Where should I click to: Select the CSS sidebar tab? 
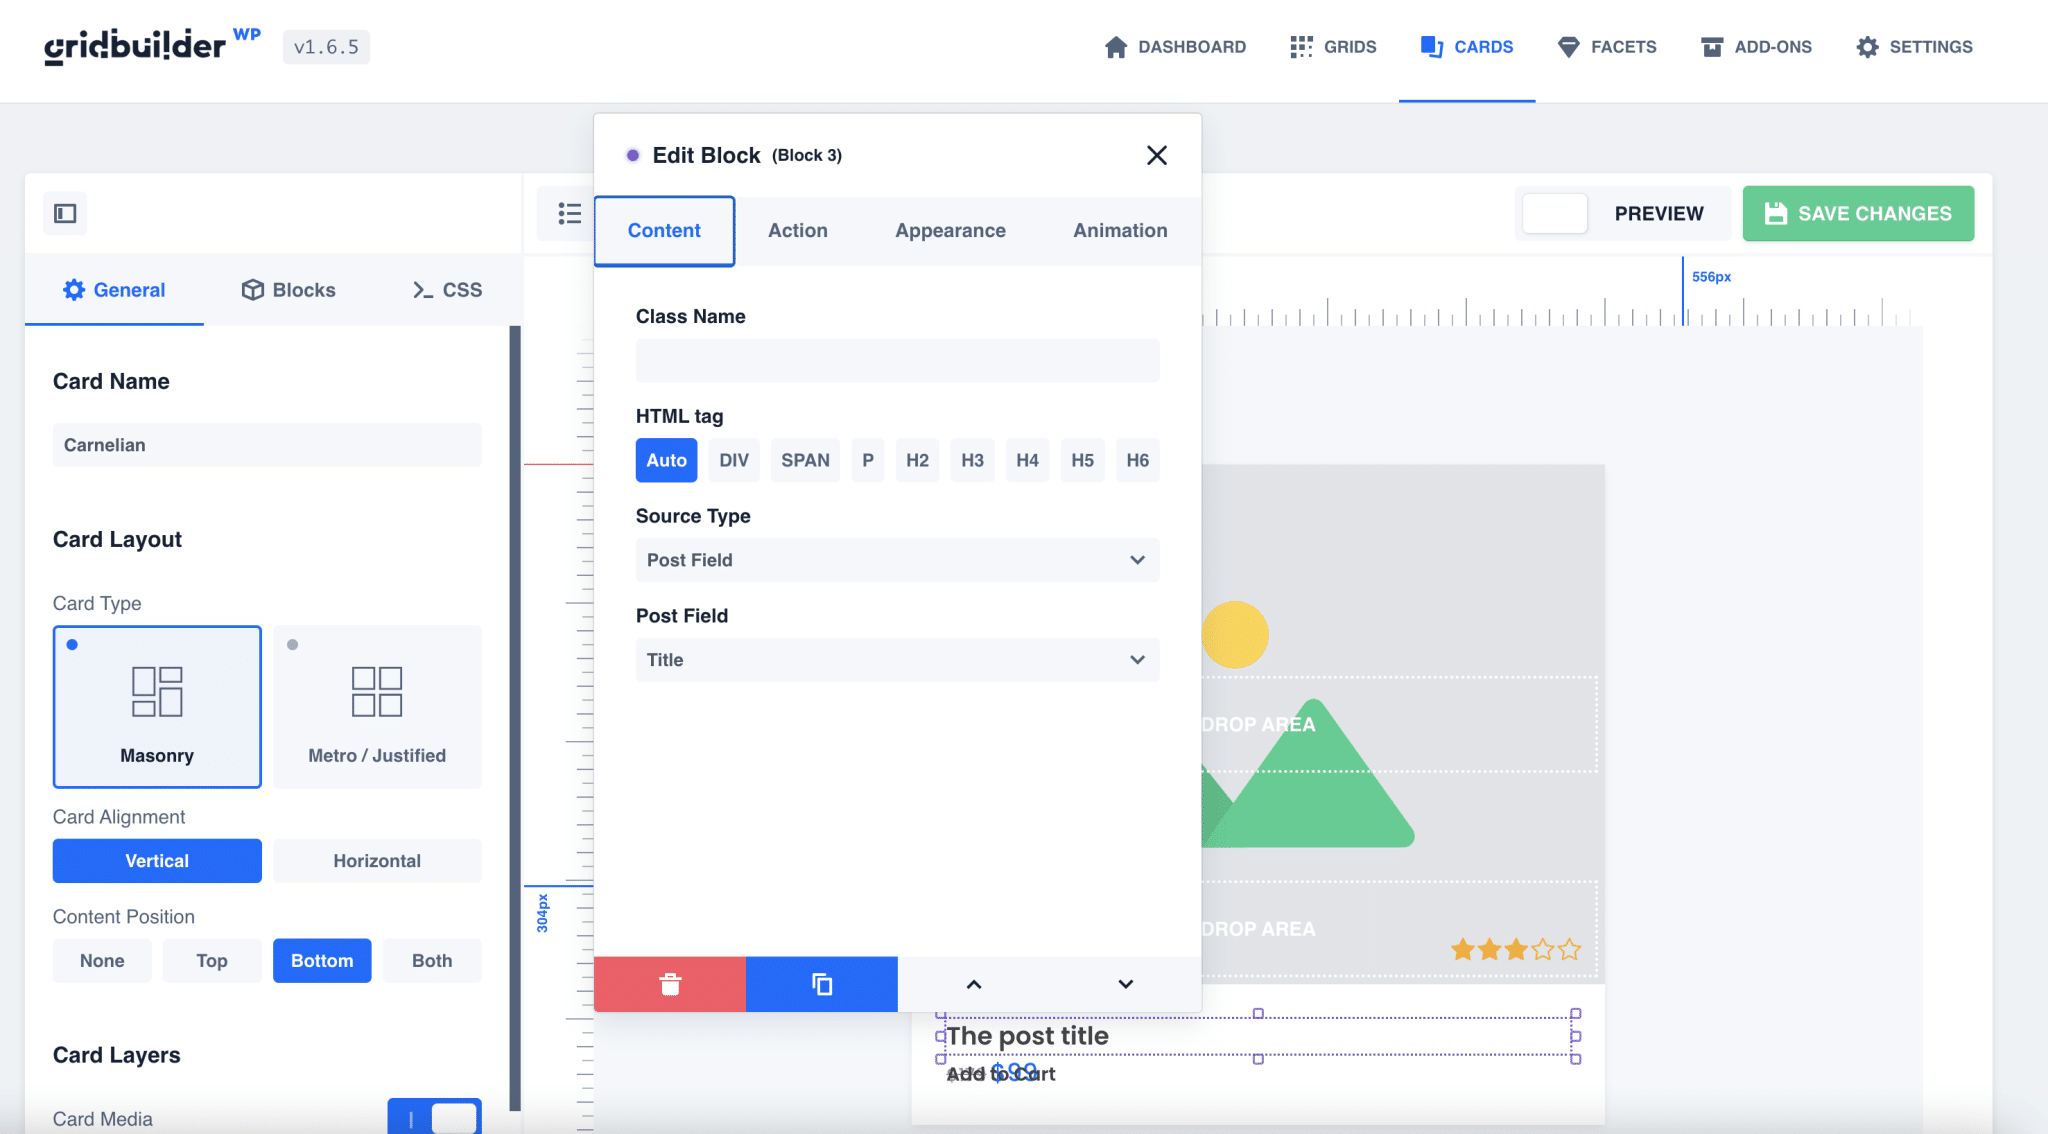[x=447, y=290]
